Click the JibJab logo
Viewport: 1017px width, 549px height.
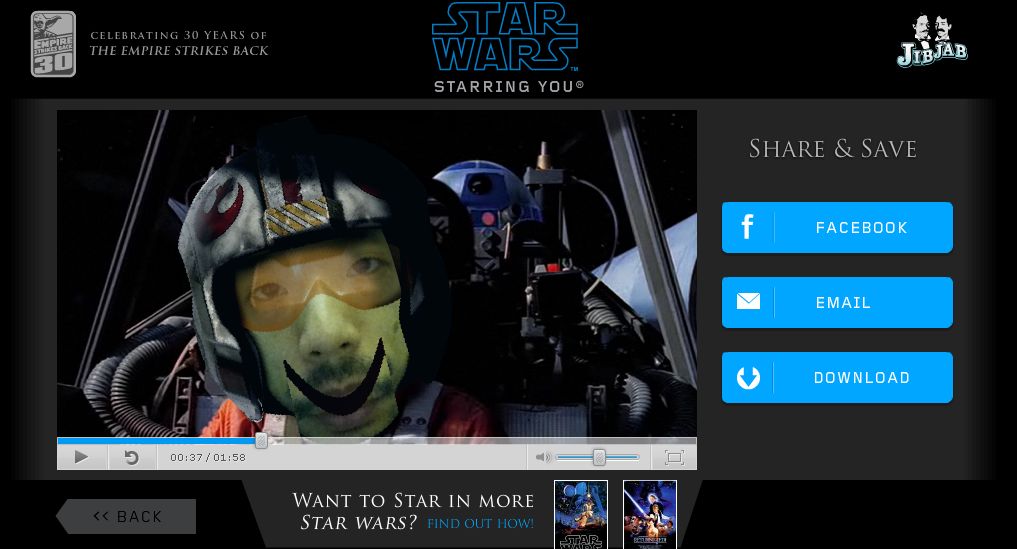933,41
